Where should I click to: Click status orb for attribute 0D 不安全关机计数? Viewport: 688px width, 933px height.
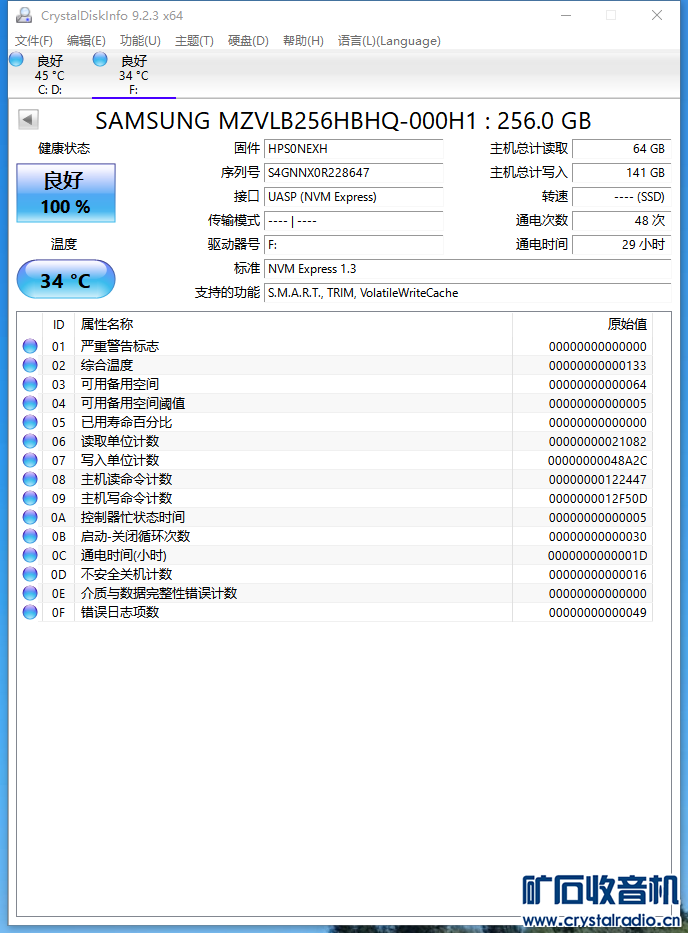coord(30,574)
